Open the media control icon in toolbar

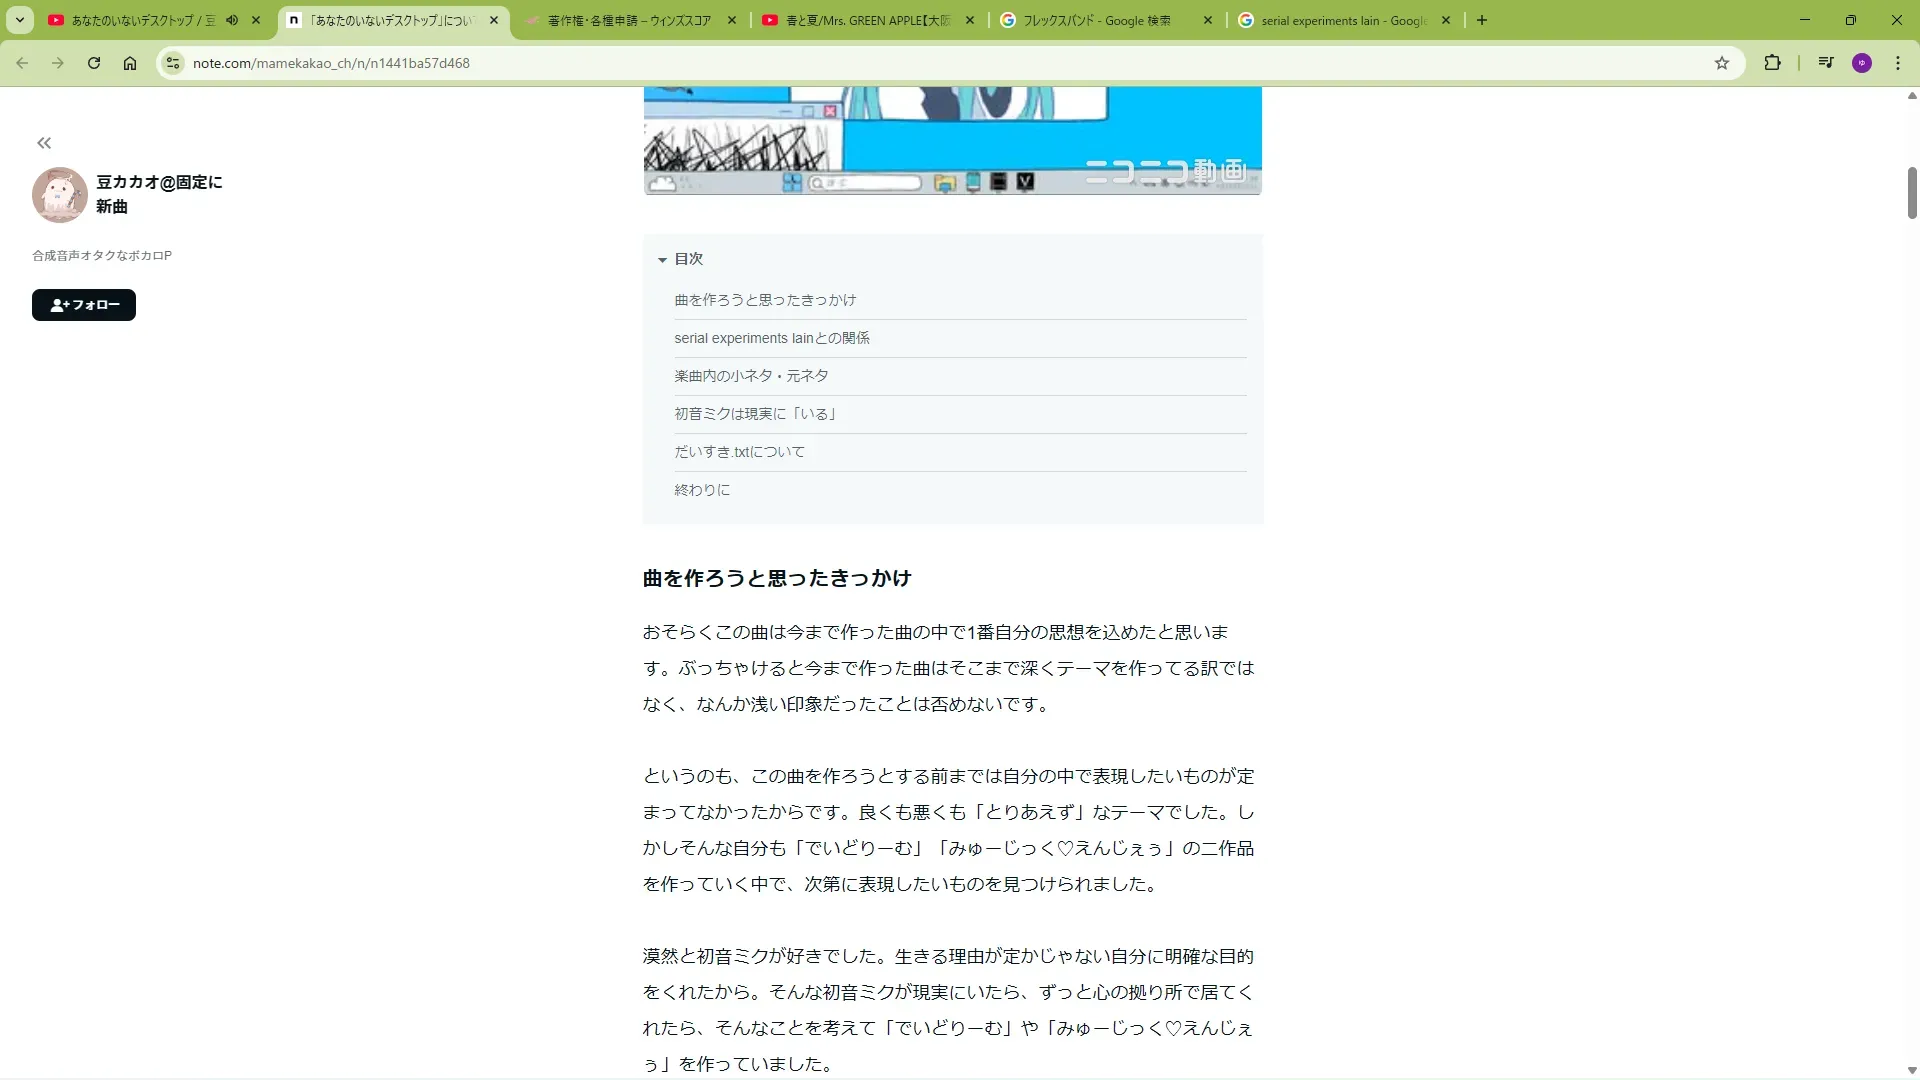pyautogui.click(x=1826, y=63)
